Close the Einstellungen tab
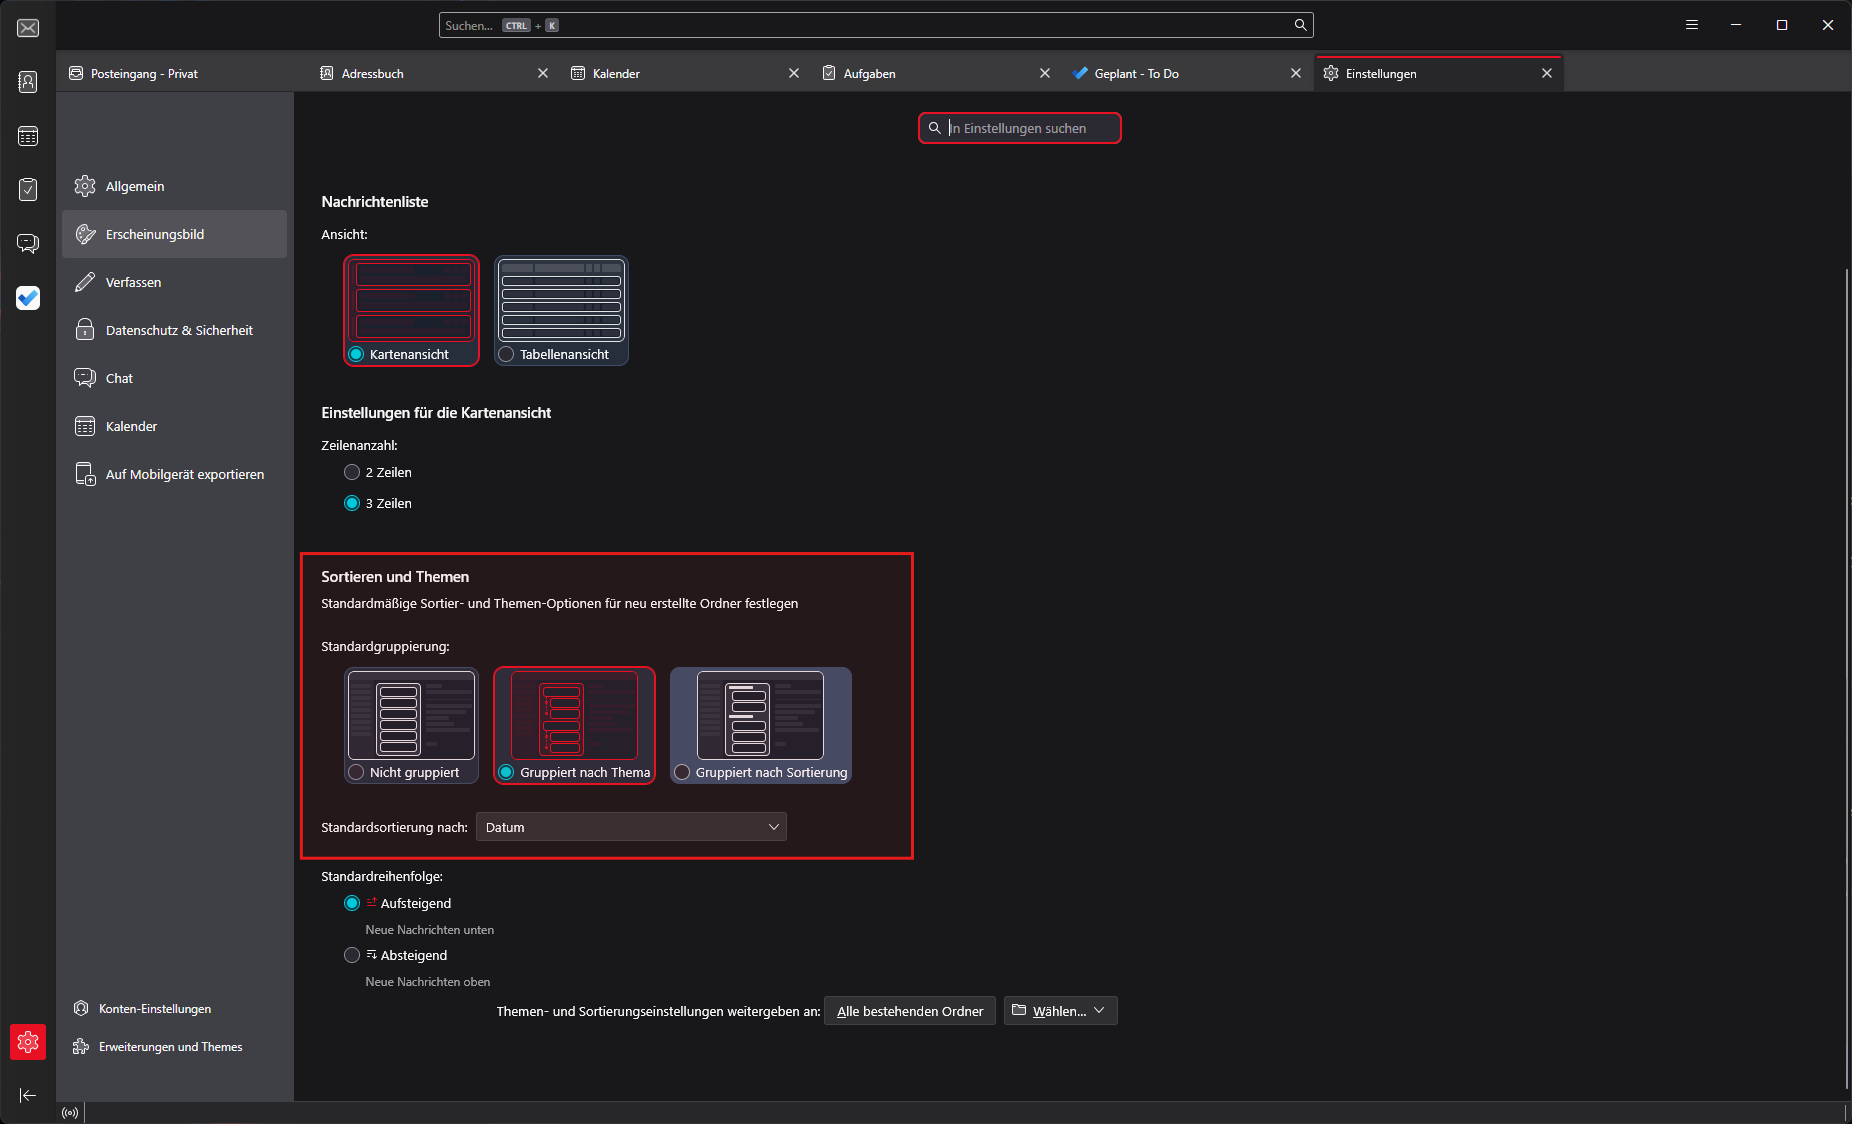1852x1124 pixels. [1547, 73]
